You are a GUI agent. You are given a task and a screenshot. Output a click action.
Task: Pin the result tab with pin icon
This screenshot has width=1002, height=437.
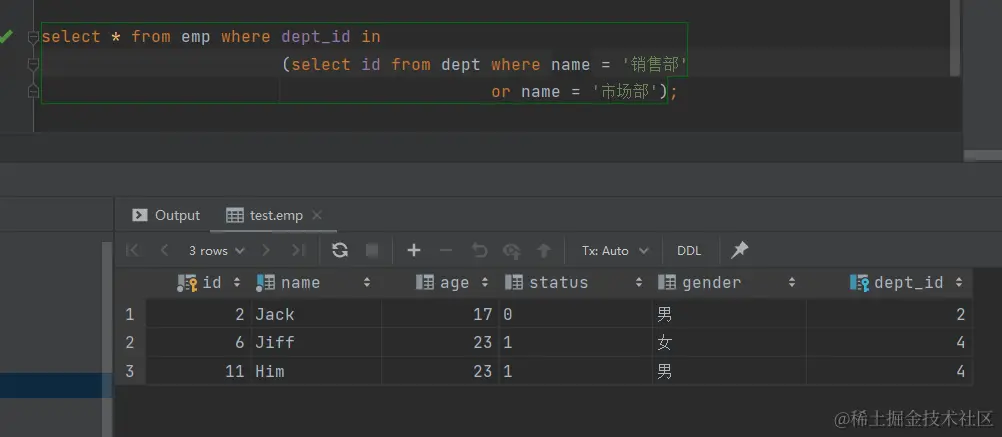click(x=740, y=250)
